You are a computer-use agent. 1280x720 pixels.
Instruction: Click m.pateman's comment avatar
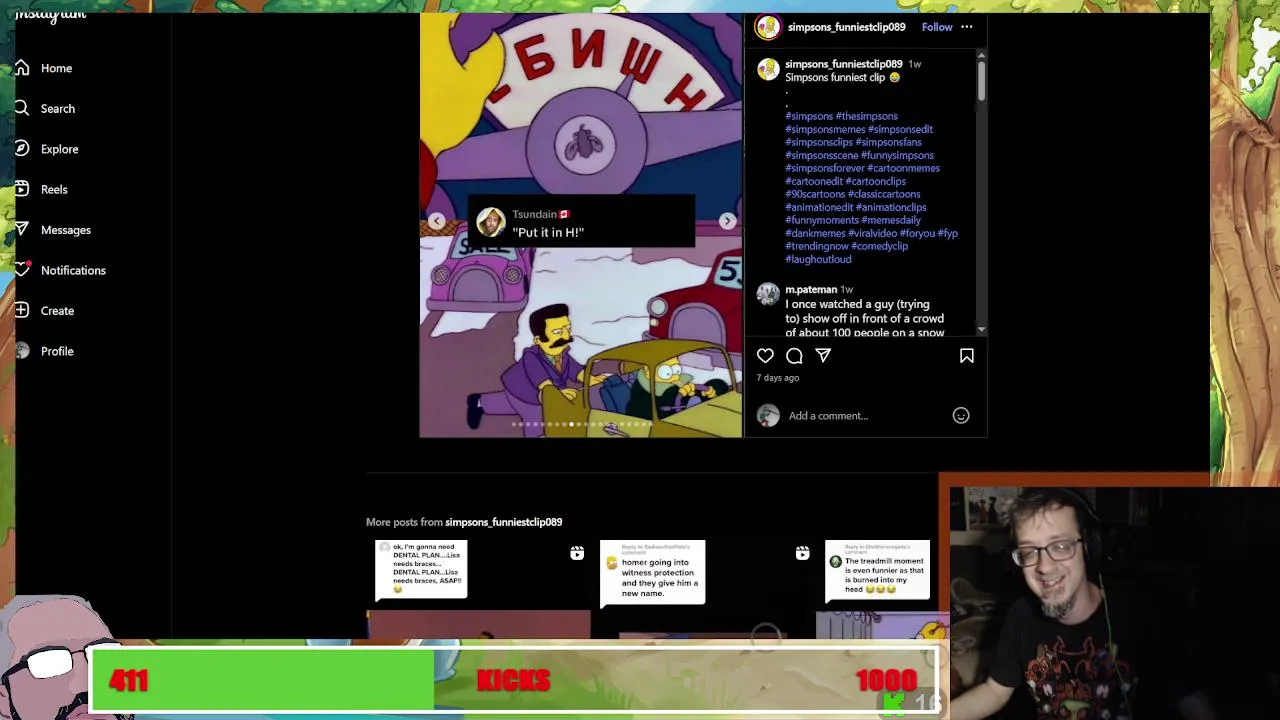point(768,294)
